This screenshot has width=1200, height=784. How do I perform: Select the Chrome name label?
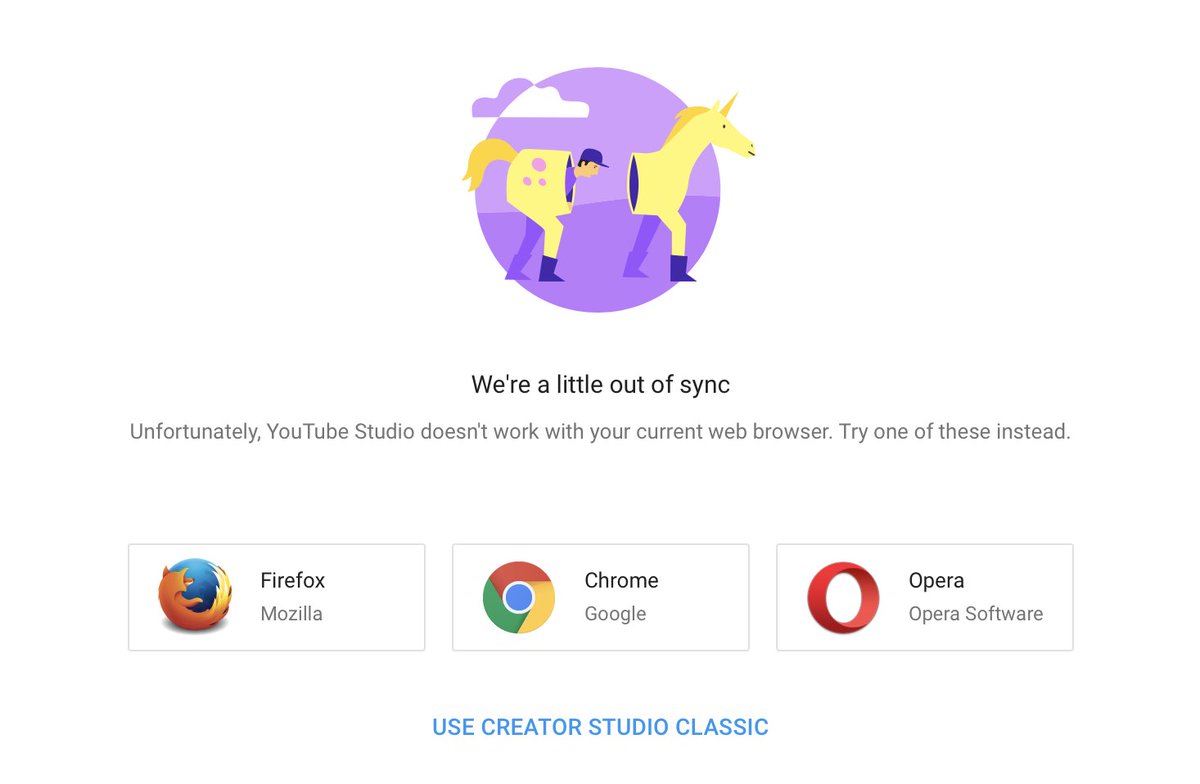point(621,580)
